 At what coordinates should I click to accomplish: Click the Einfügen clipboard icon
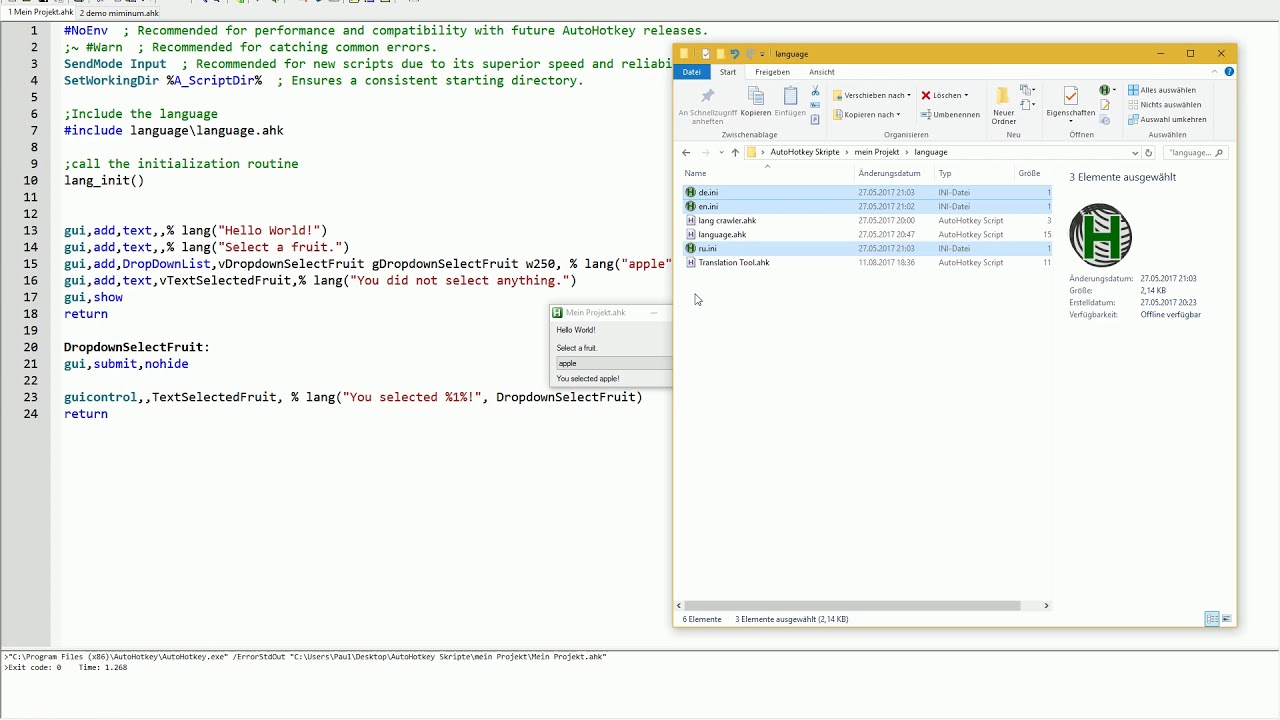pos(790,101)
